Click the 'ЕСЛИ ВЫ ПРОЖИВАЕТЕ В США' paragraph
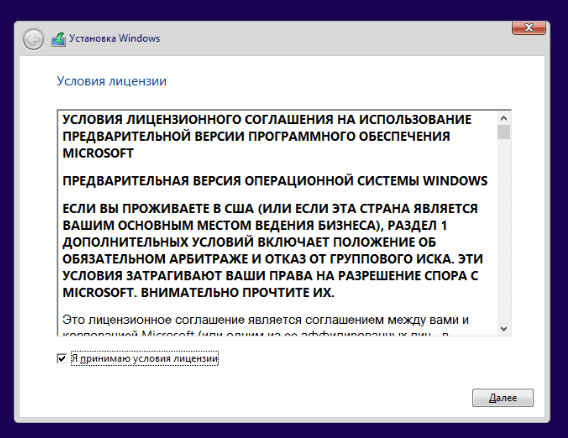The width and height of the screenshot is (568, 438). coord(272,250)
